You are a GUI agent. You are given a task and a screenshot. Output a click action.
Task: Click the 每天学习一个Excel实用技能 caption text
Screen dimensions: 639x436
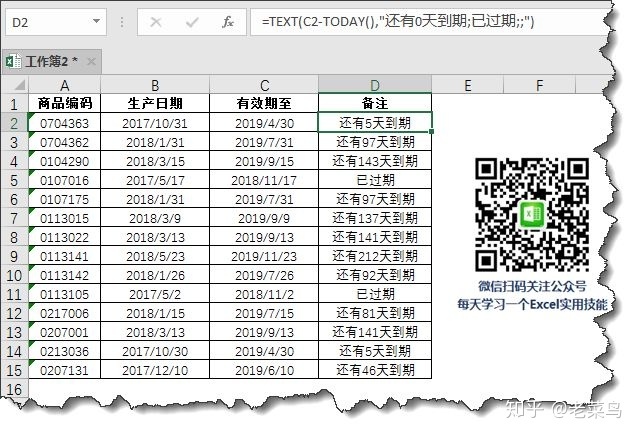(532, 304)
